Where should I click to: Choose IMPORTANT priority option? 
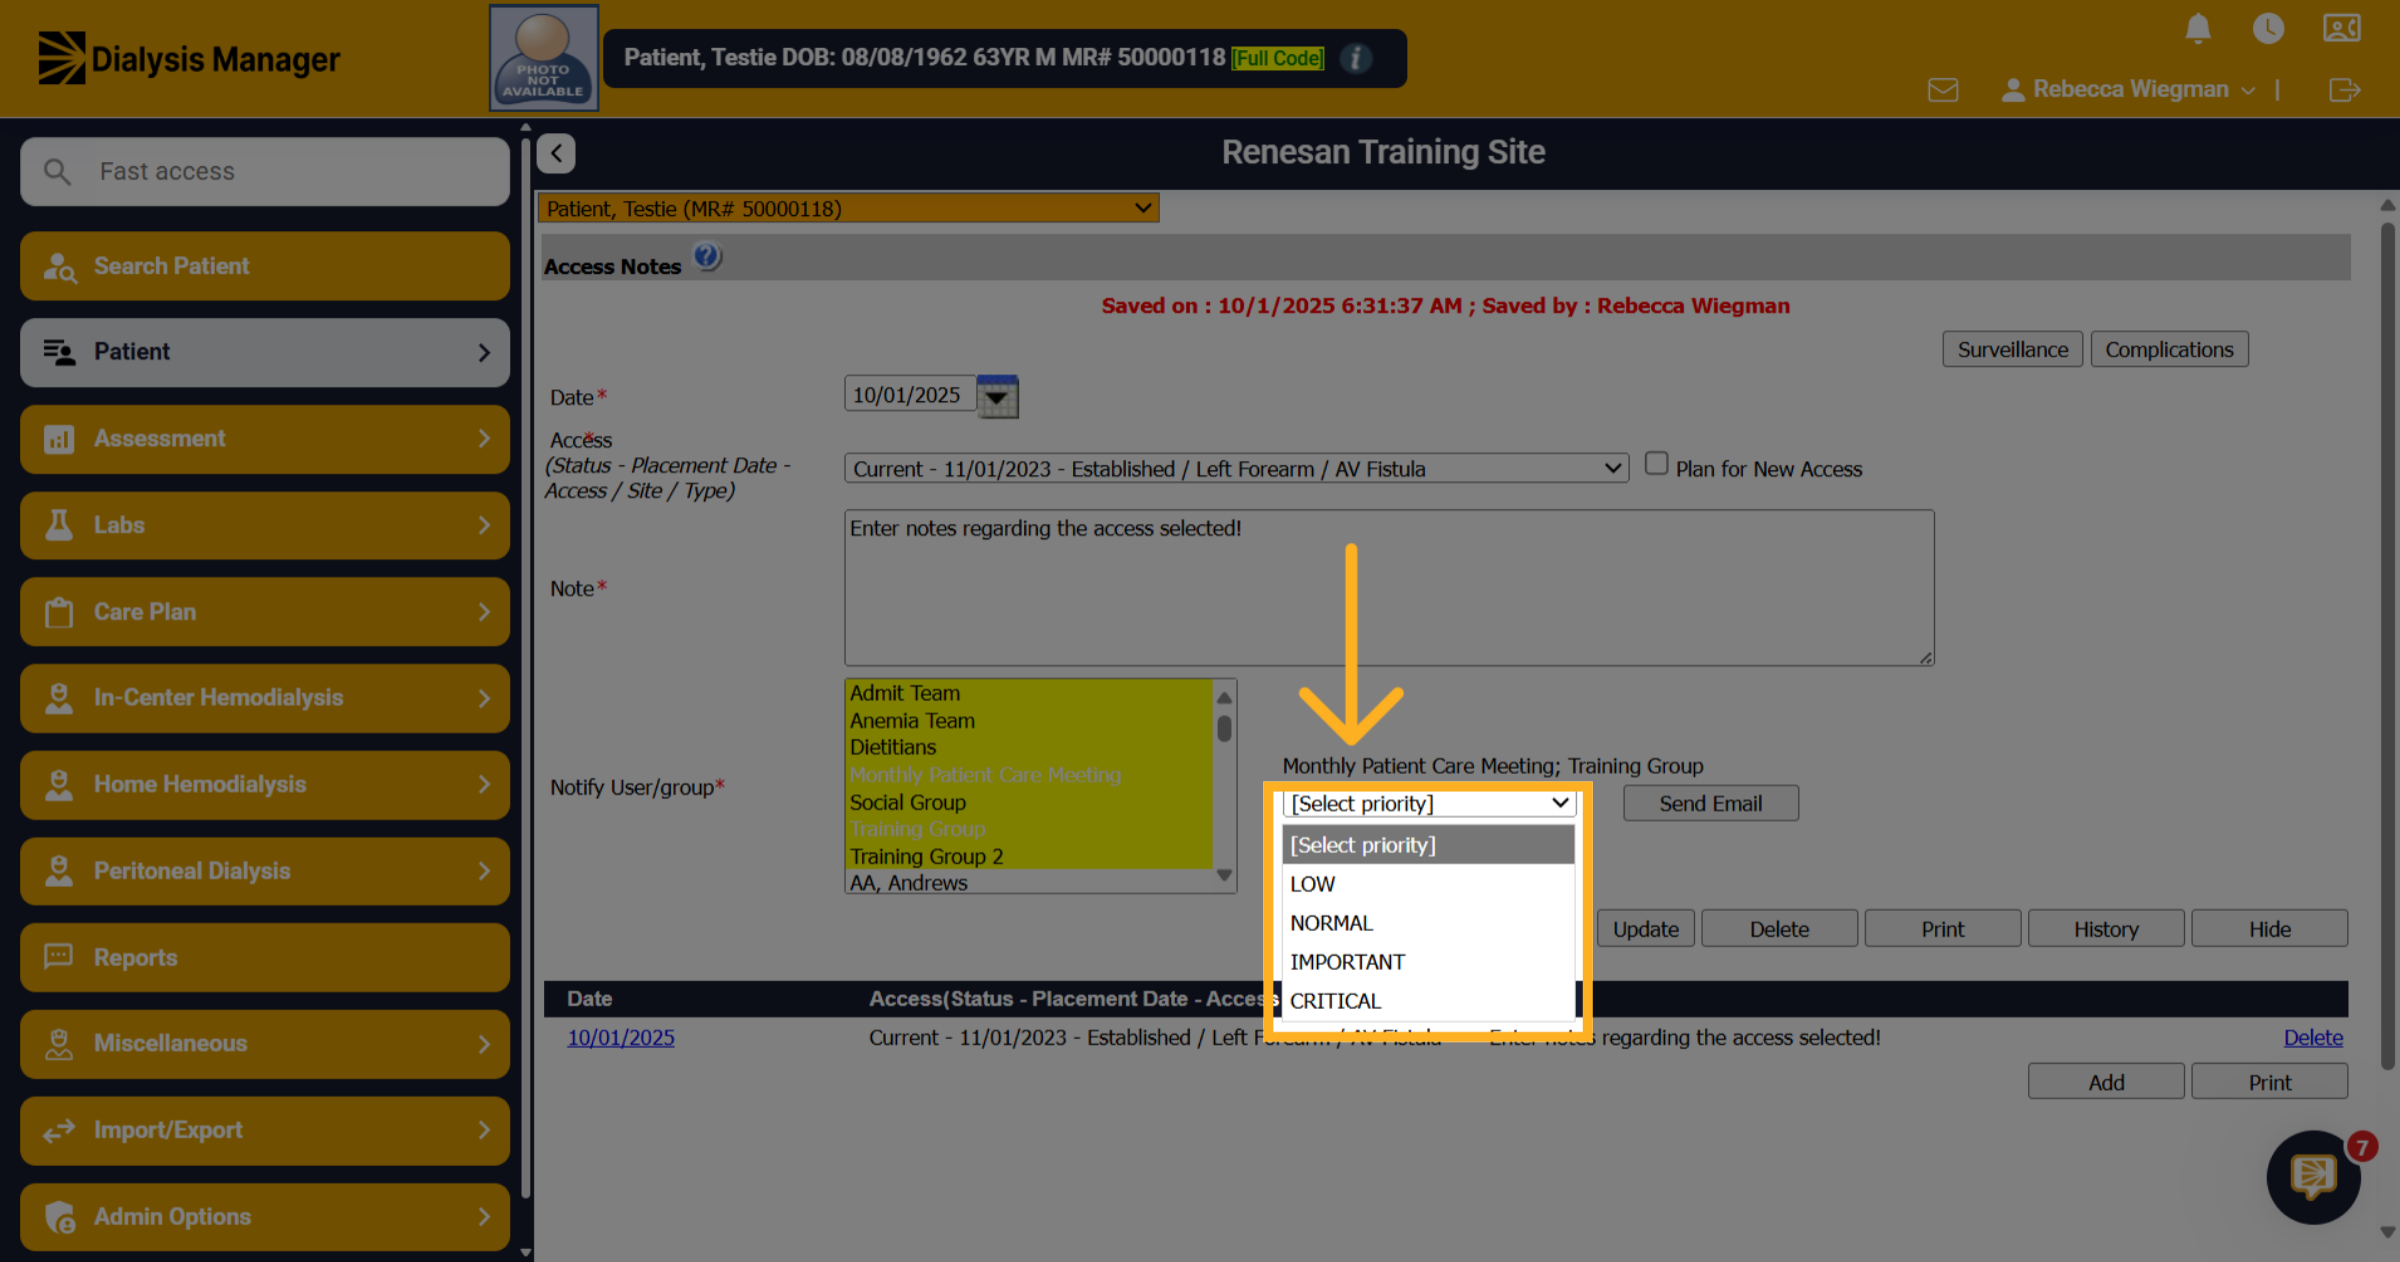tap(1428, 962)
